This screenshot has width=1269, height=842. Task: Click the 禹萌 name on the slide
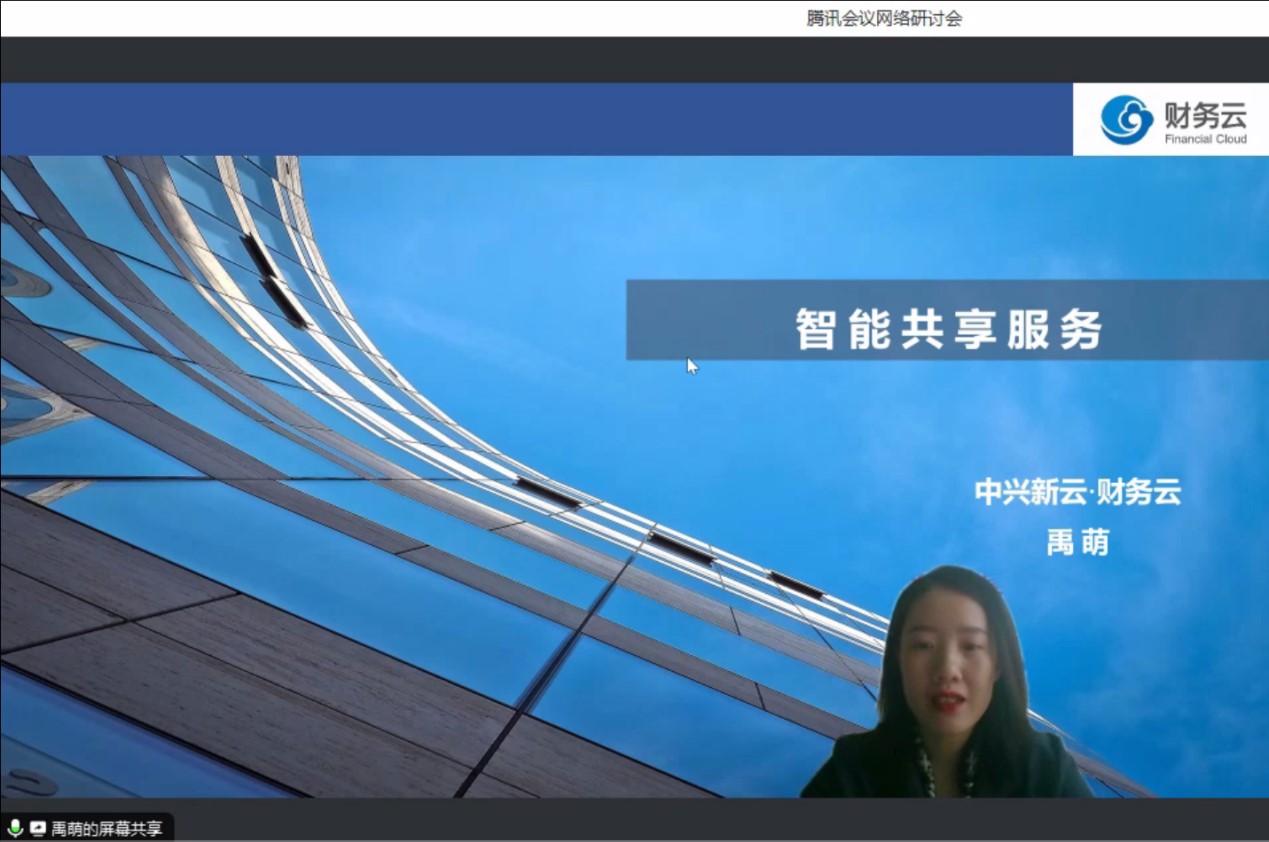(1077, 542)
